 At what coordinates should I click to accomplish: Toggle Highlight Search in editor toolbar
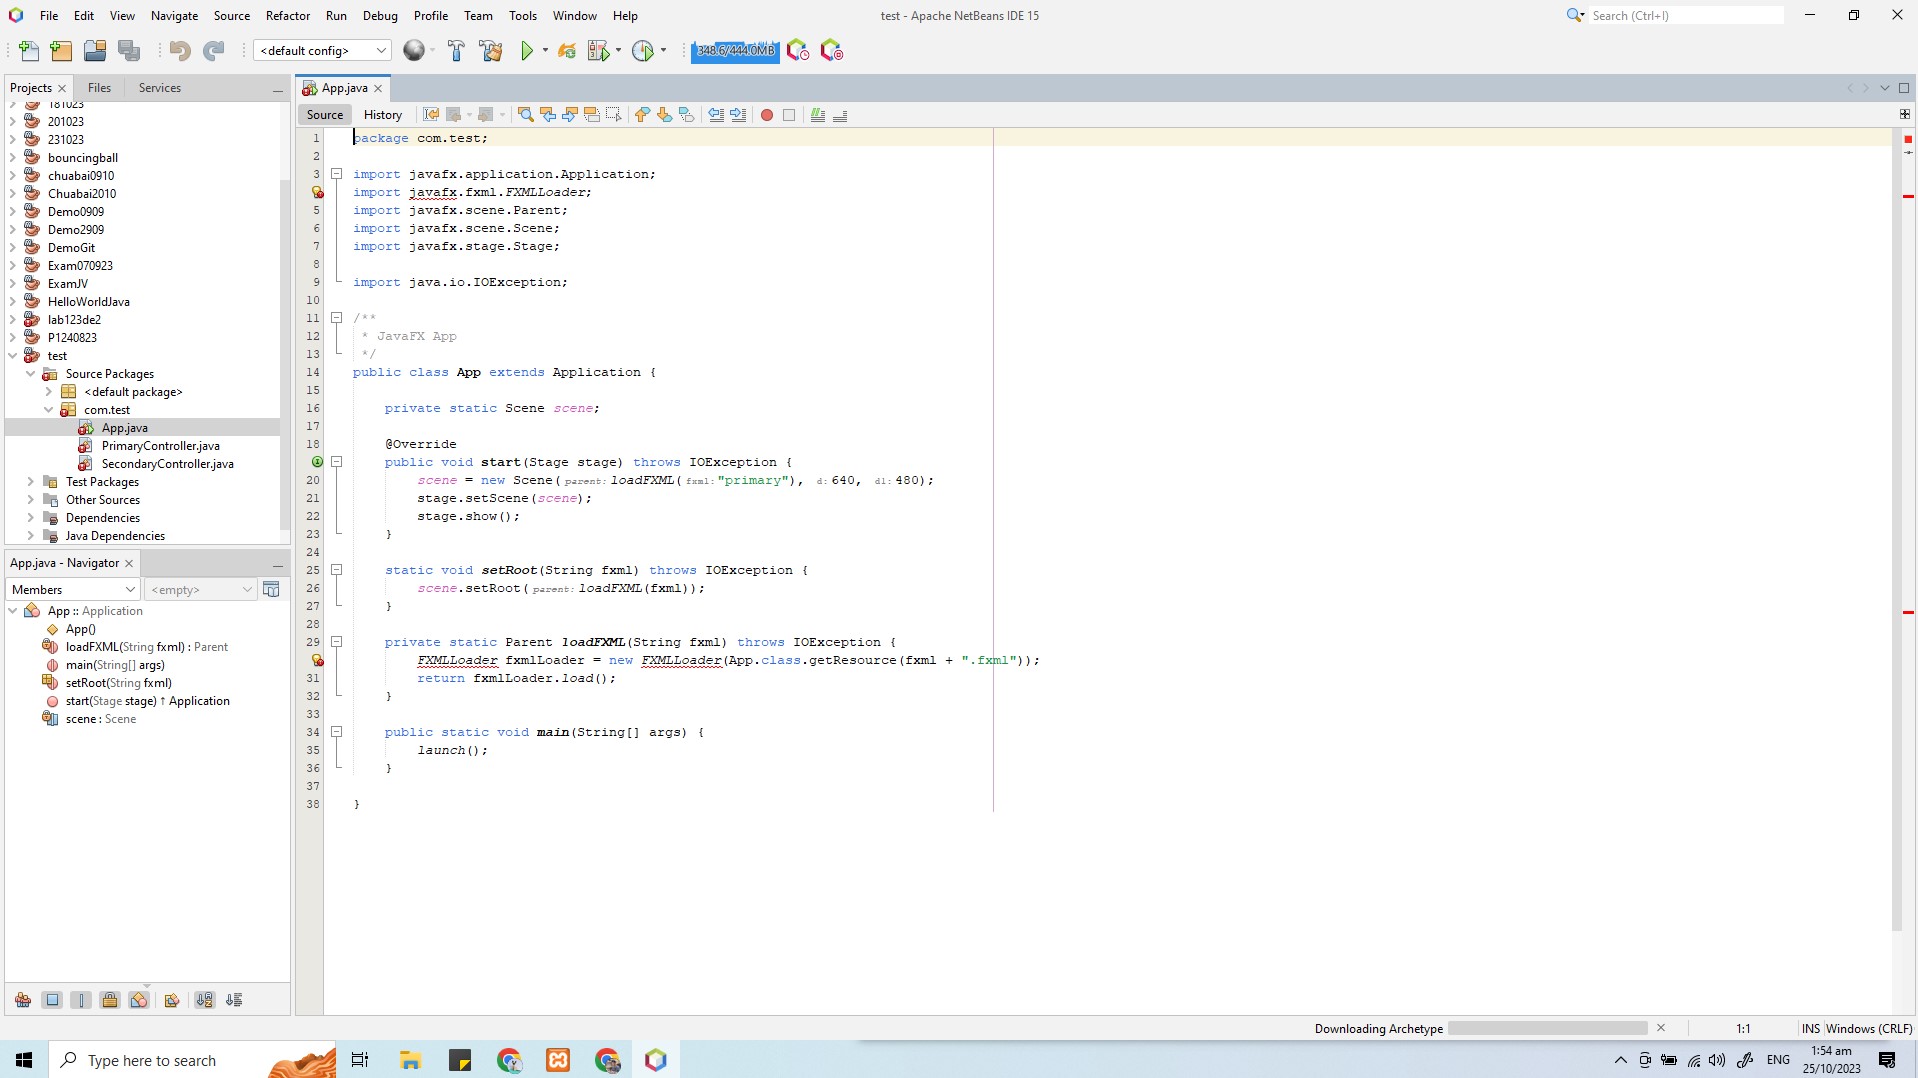(592, 115)
